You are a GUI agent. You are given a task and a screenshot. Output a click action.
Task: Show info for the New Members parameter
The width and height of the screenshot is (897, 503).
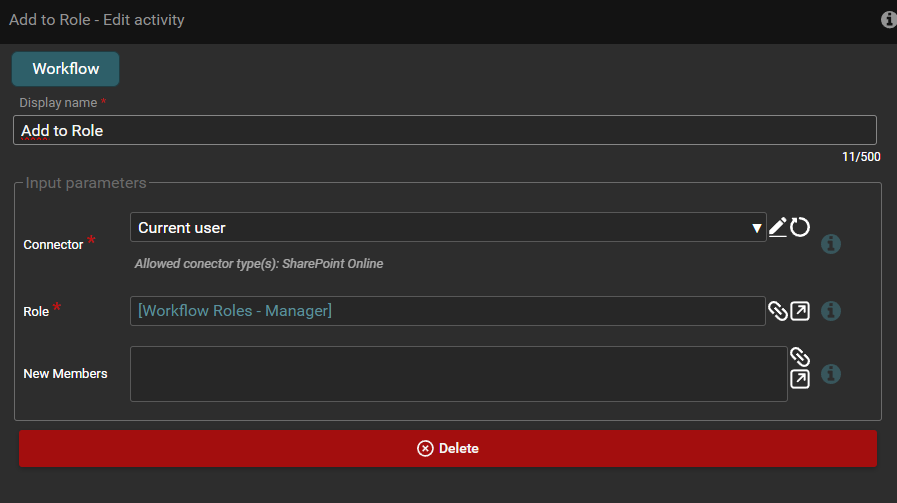tap(831, 374)
